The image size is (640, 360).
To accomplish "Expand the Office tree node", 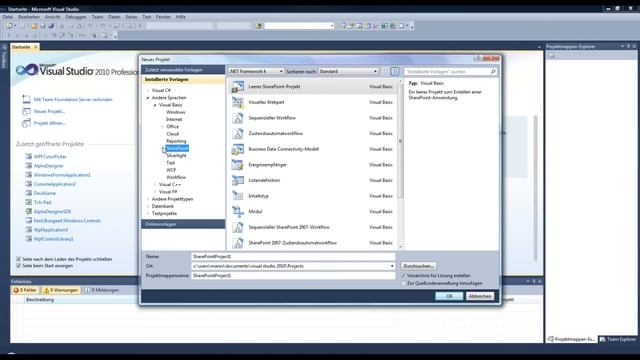I will (162, 127).
